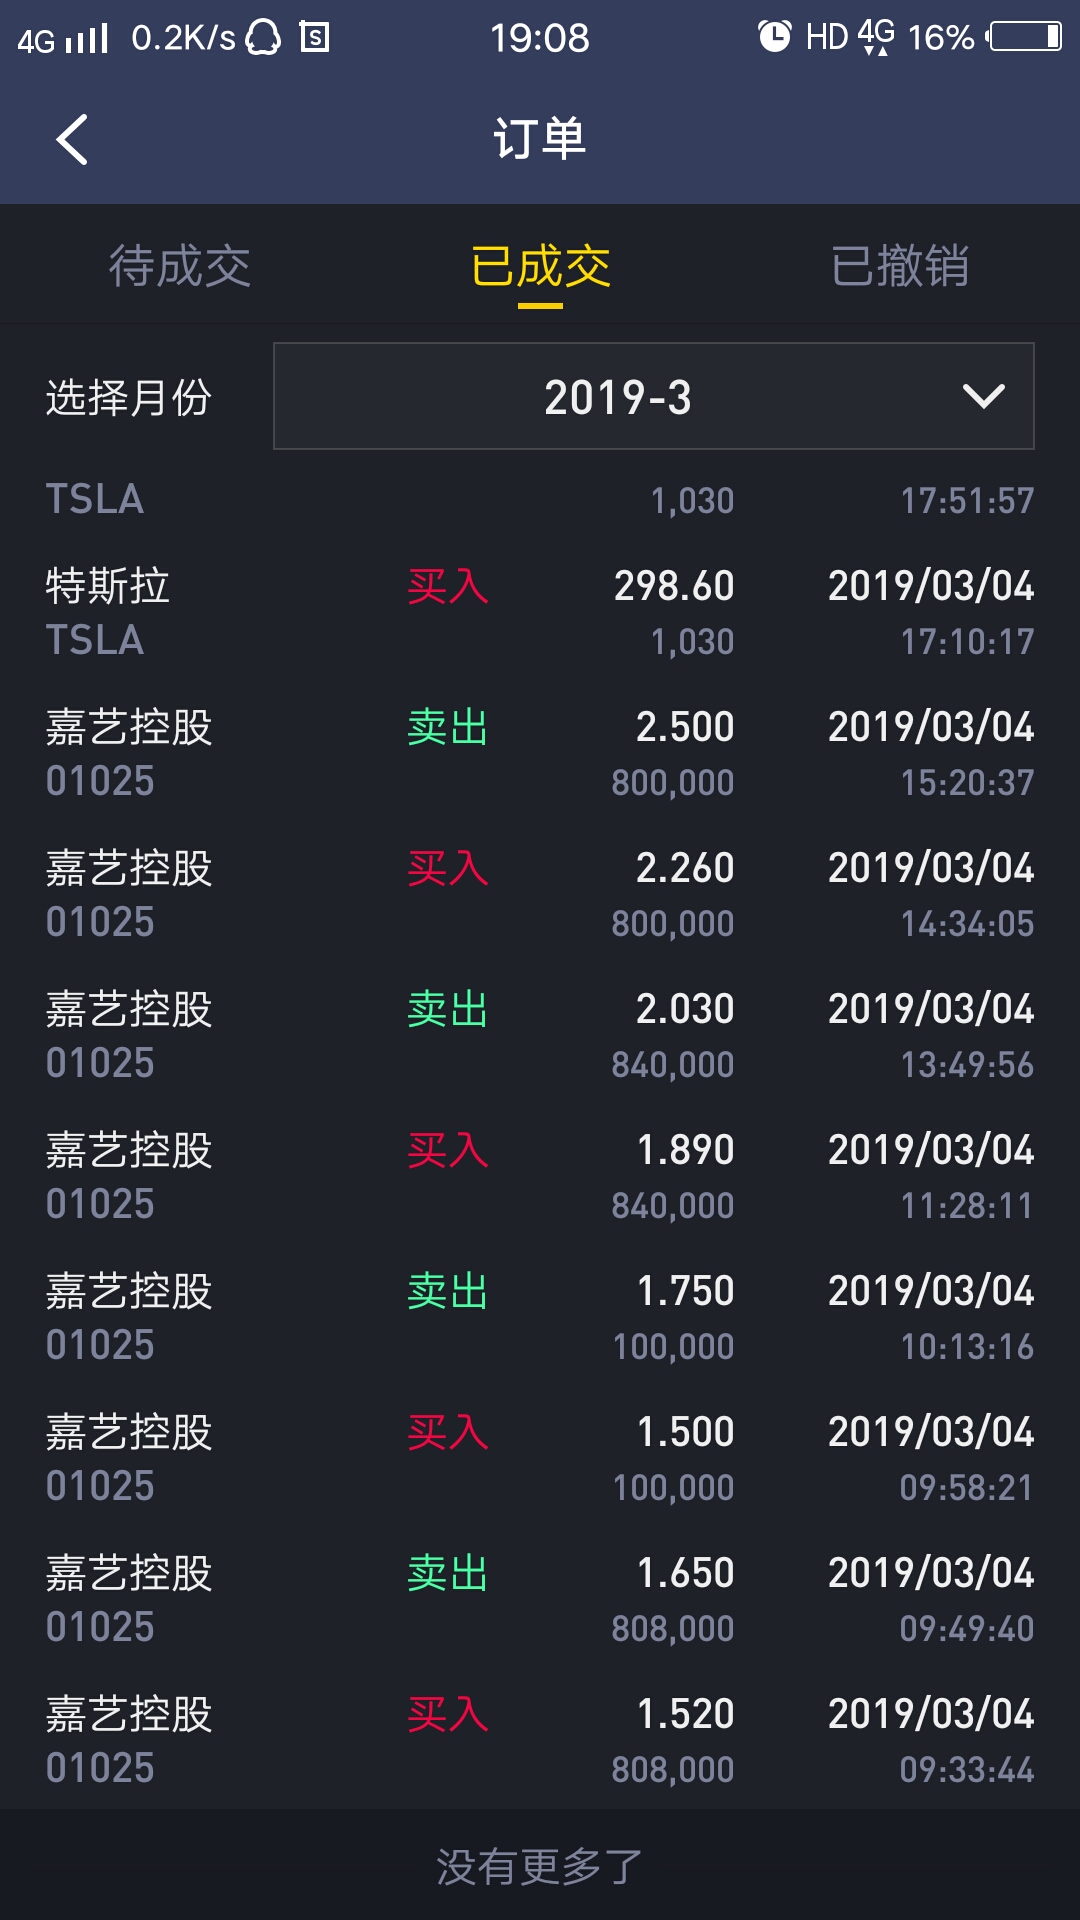
Task: Tap the S app notification icon
Action: pyautogui.click(x=315, y=38)
